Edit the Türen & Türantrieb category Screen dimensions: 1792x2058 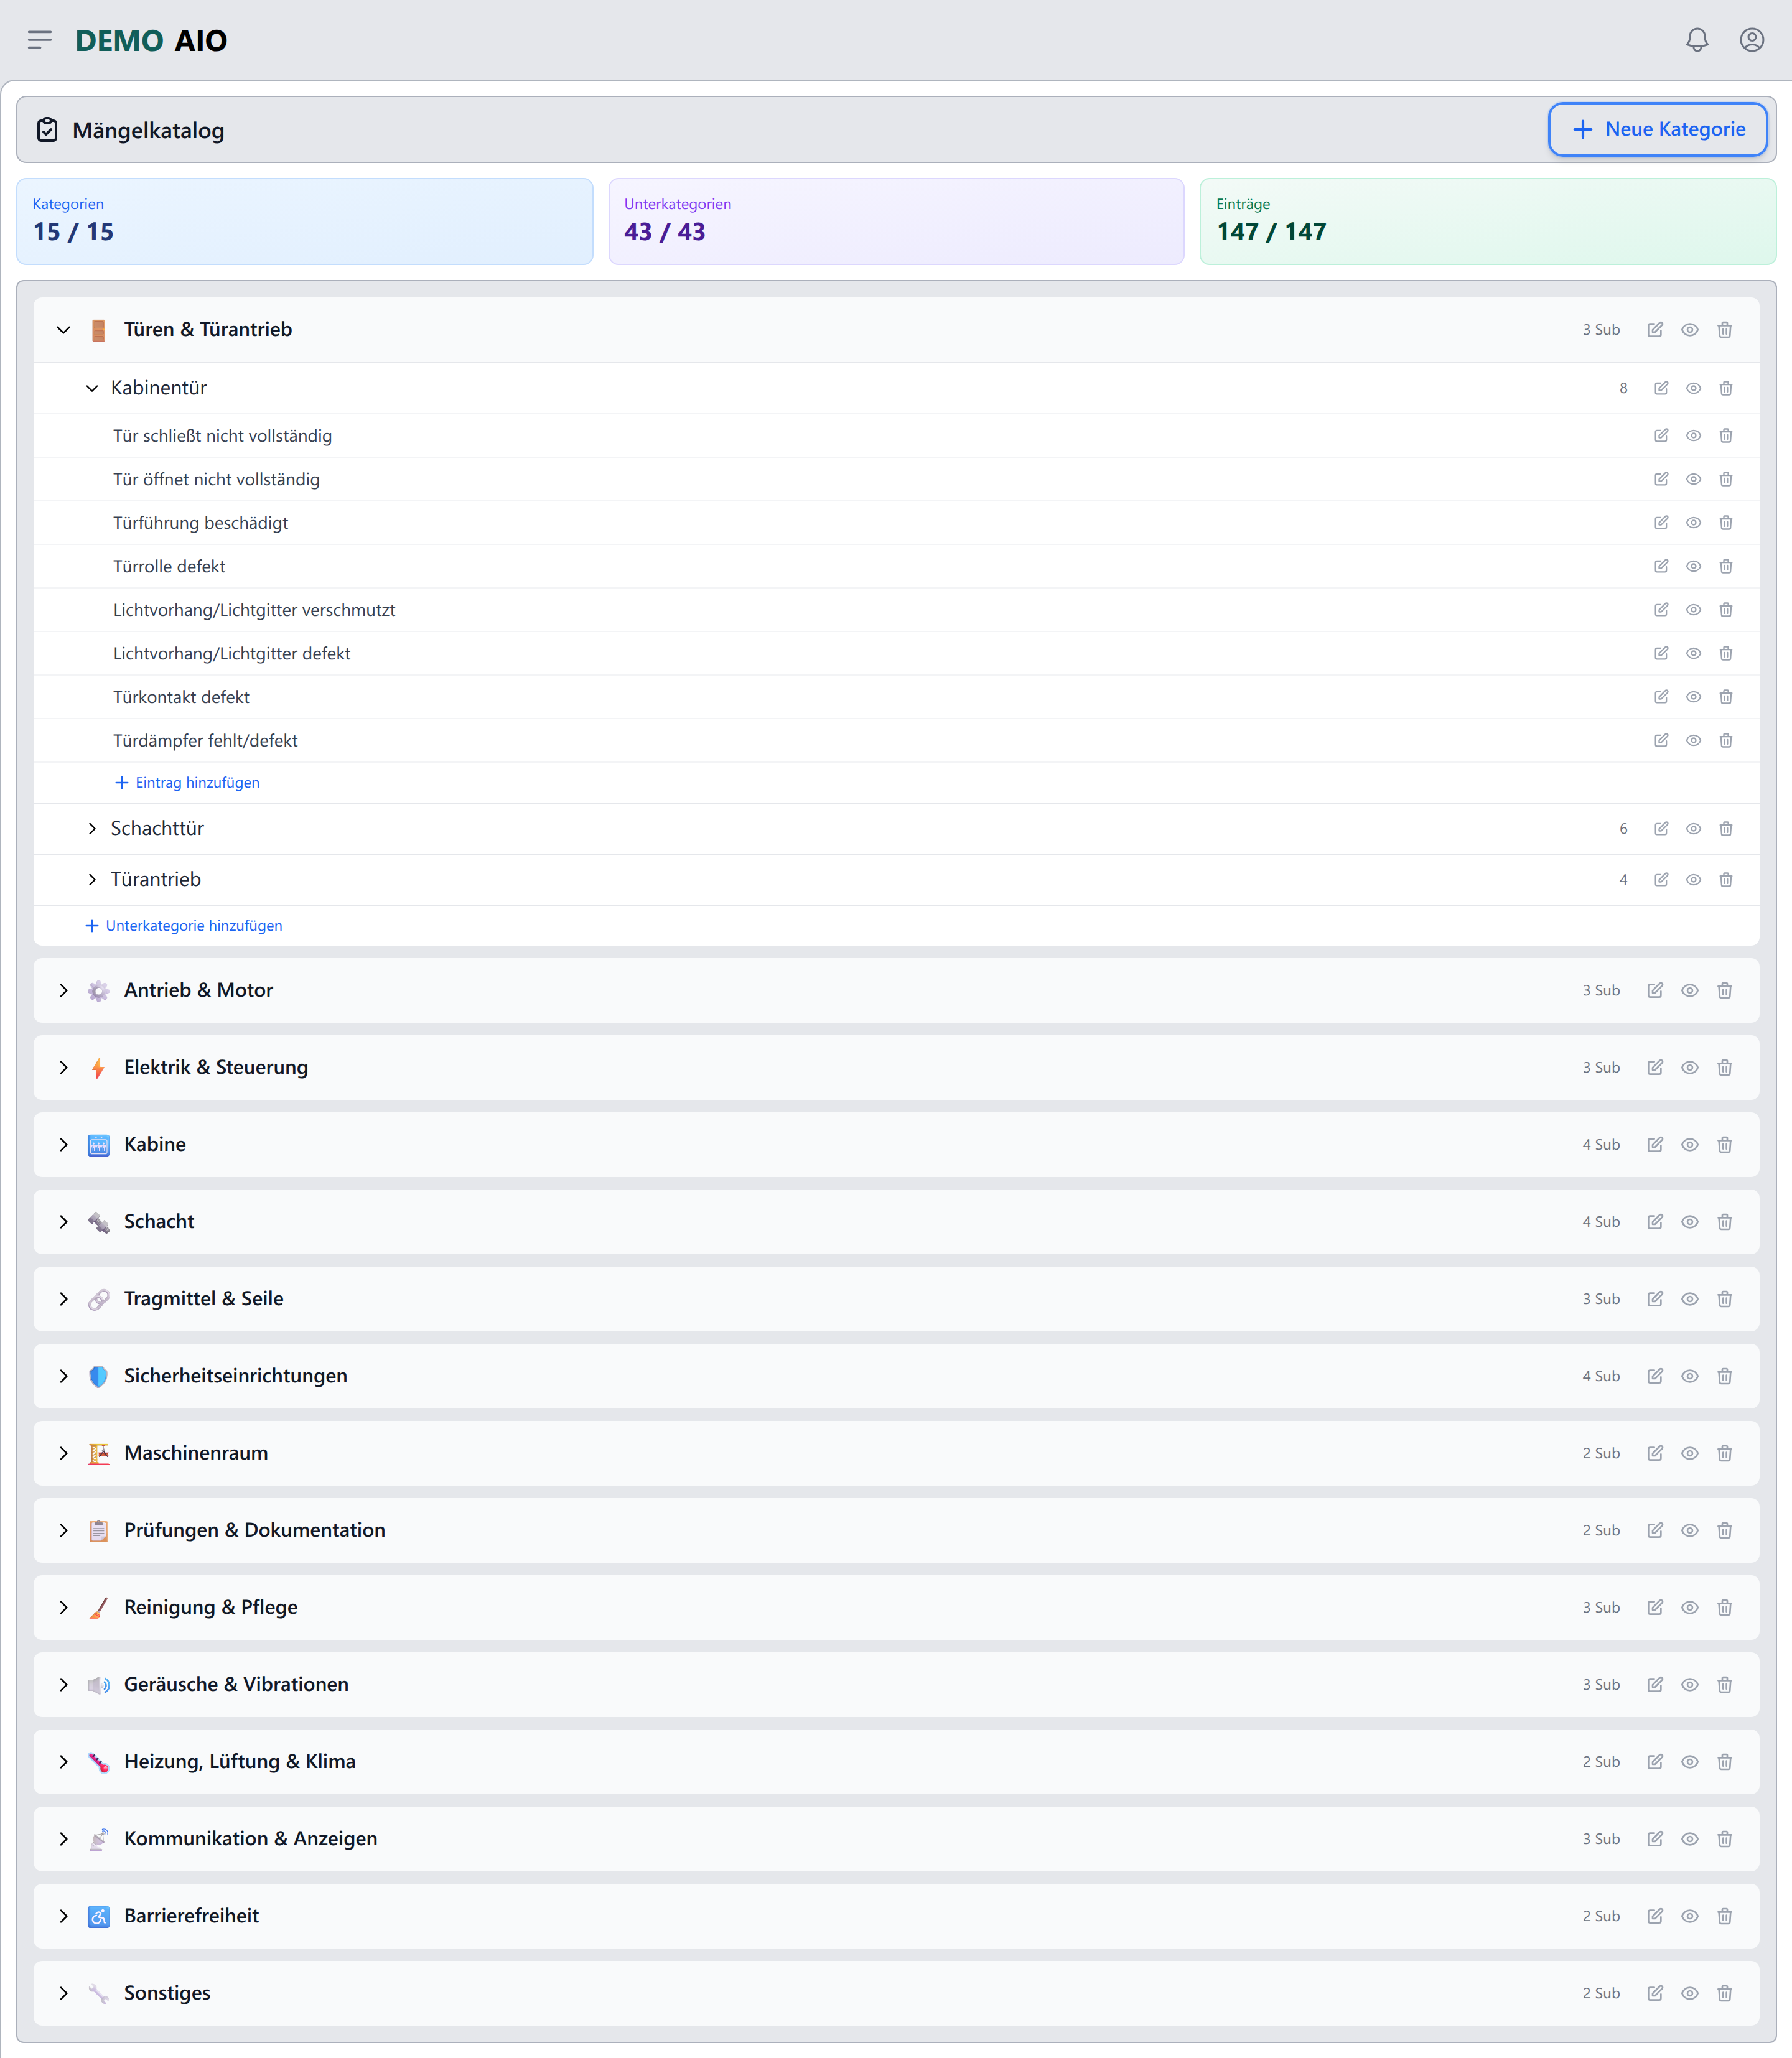click(x=1655, y=330)
